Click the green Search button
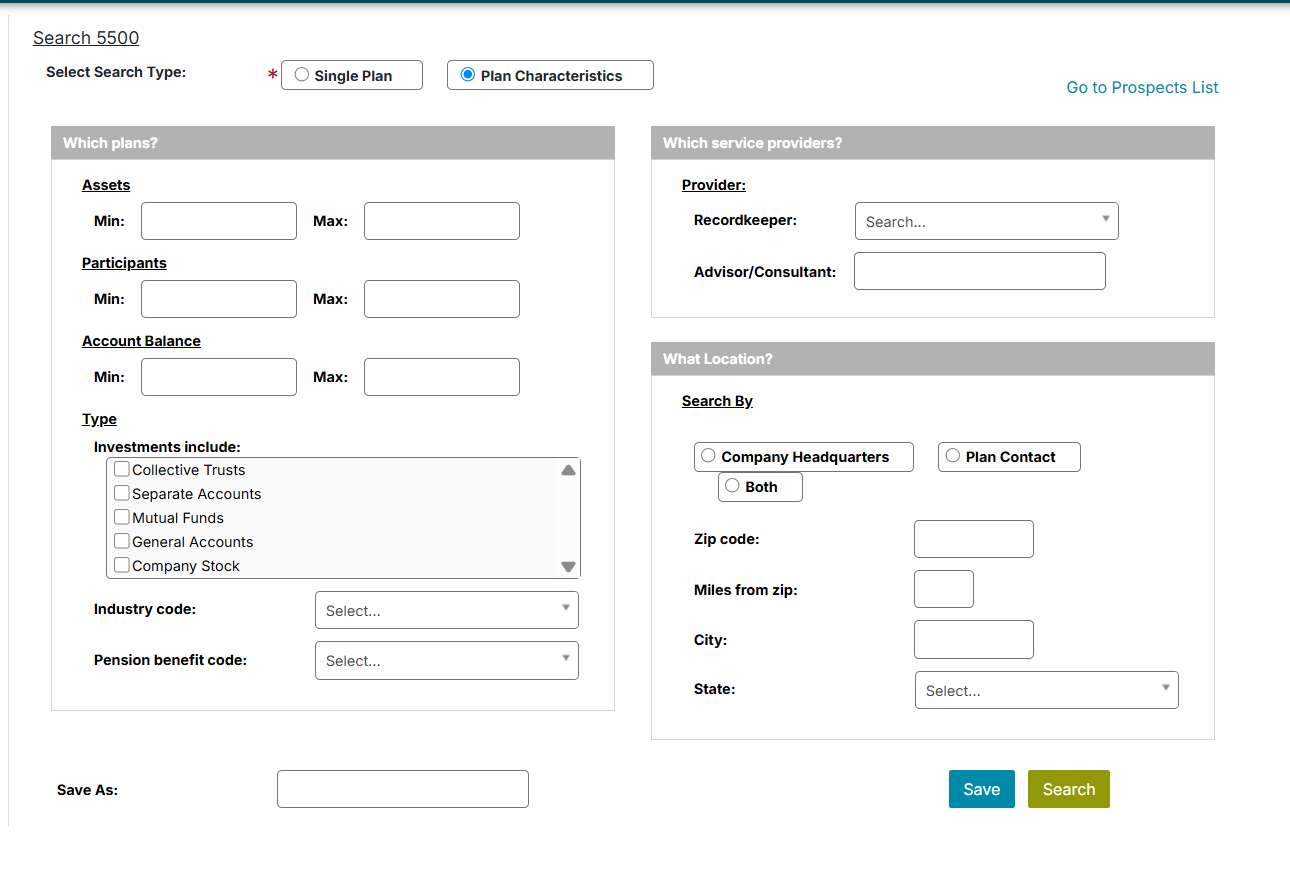The height and width of the screenshot is (884, 1290). [1068, 789]
